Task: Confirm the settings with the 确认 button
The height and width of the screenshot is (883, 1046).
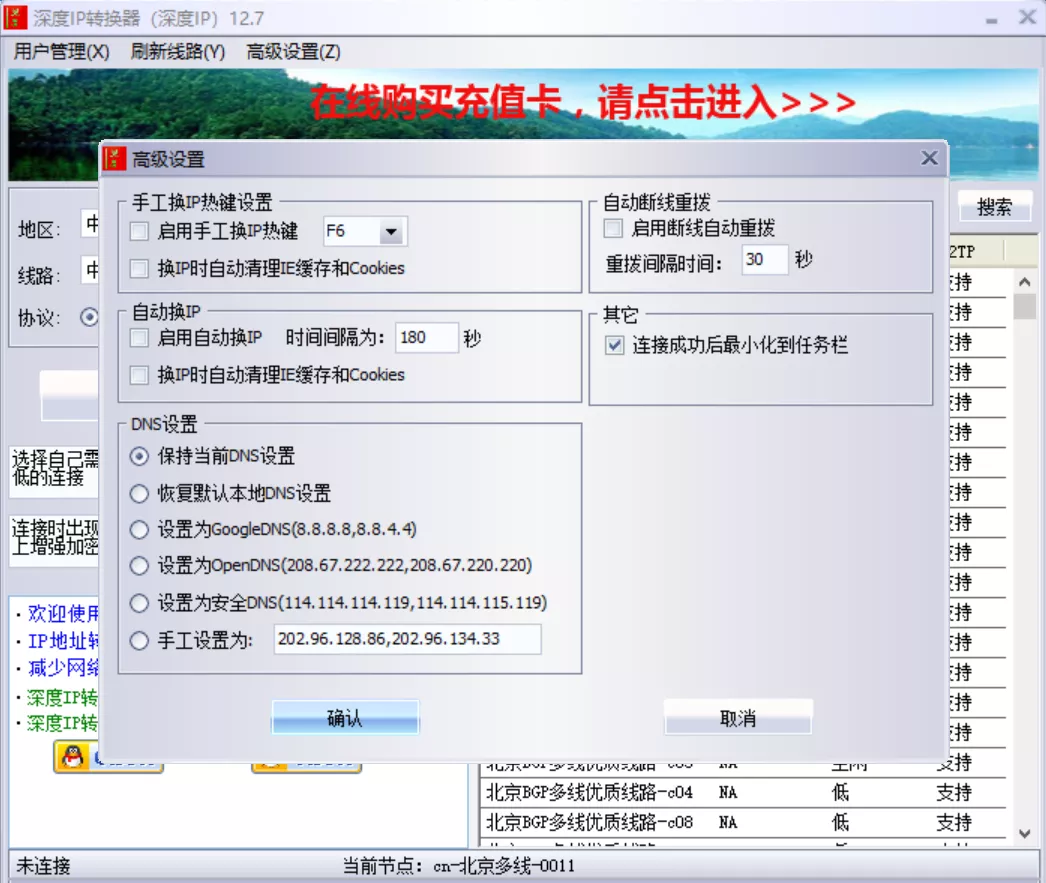Action: click(x=345, y=718)
